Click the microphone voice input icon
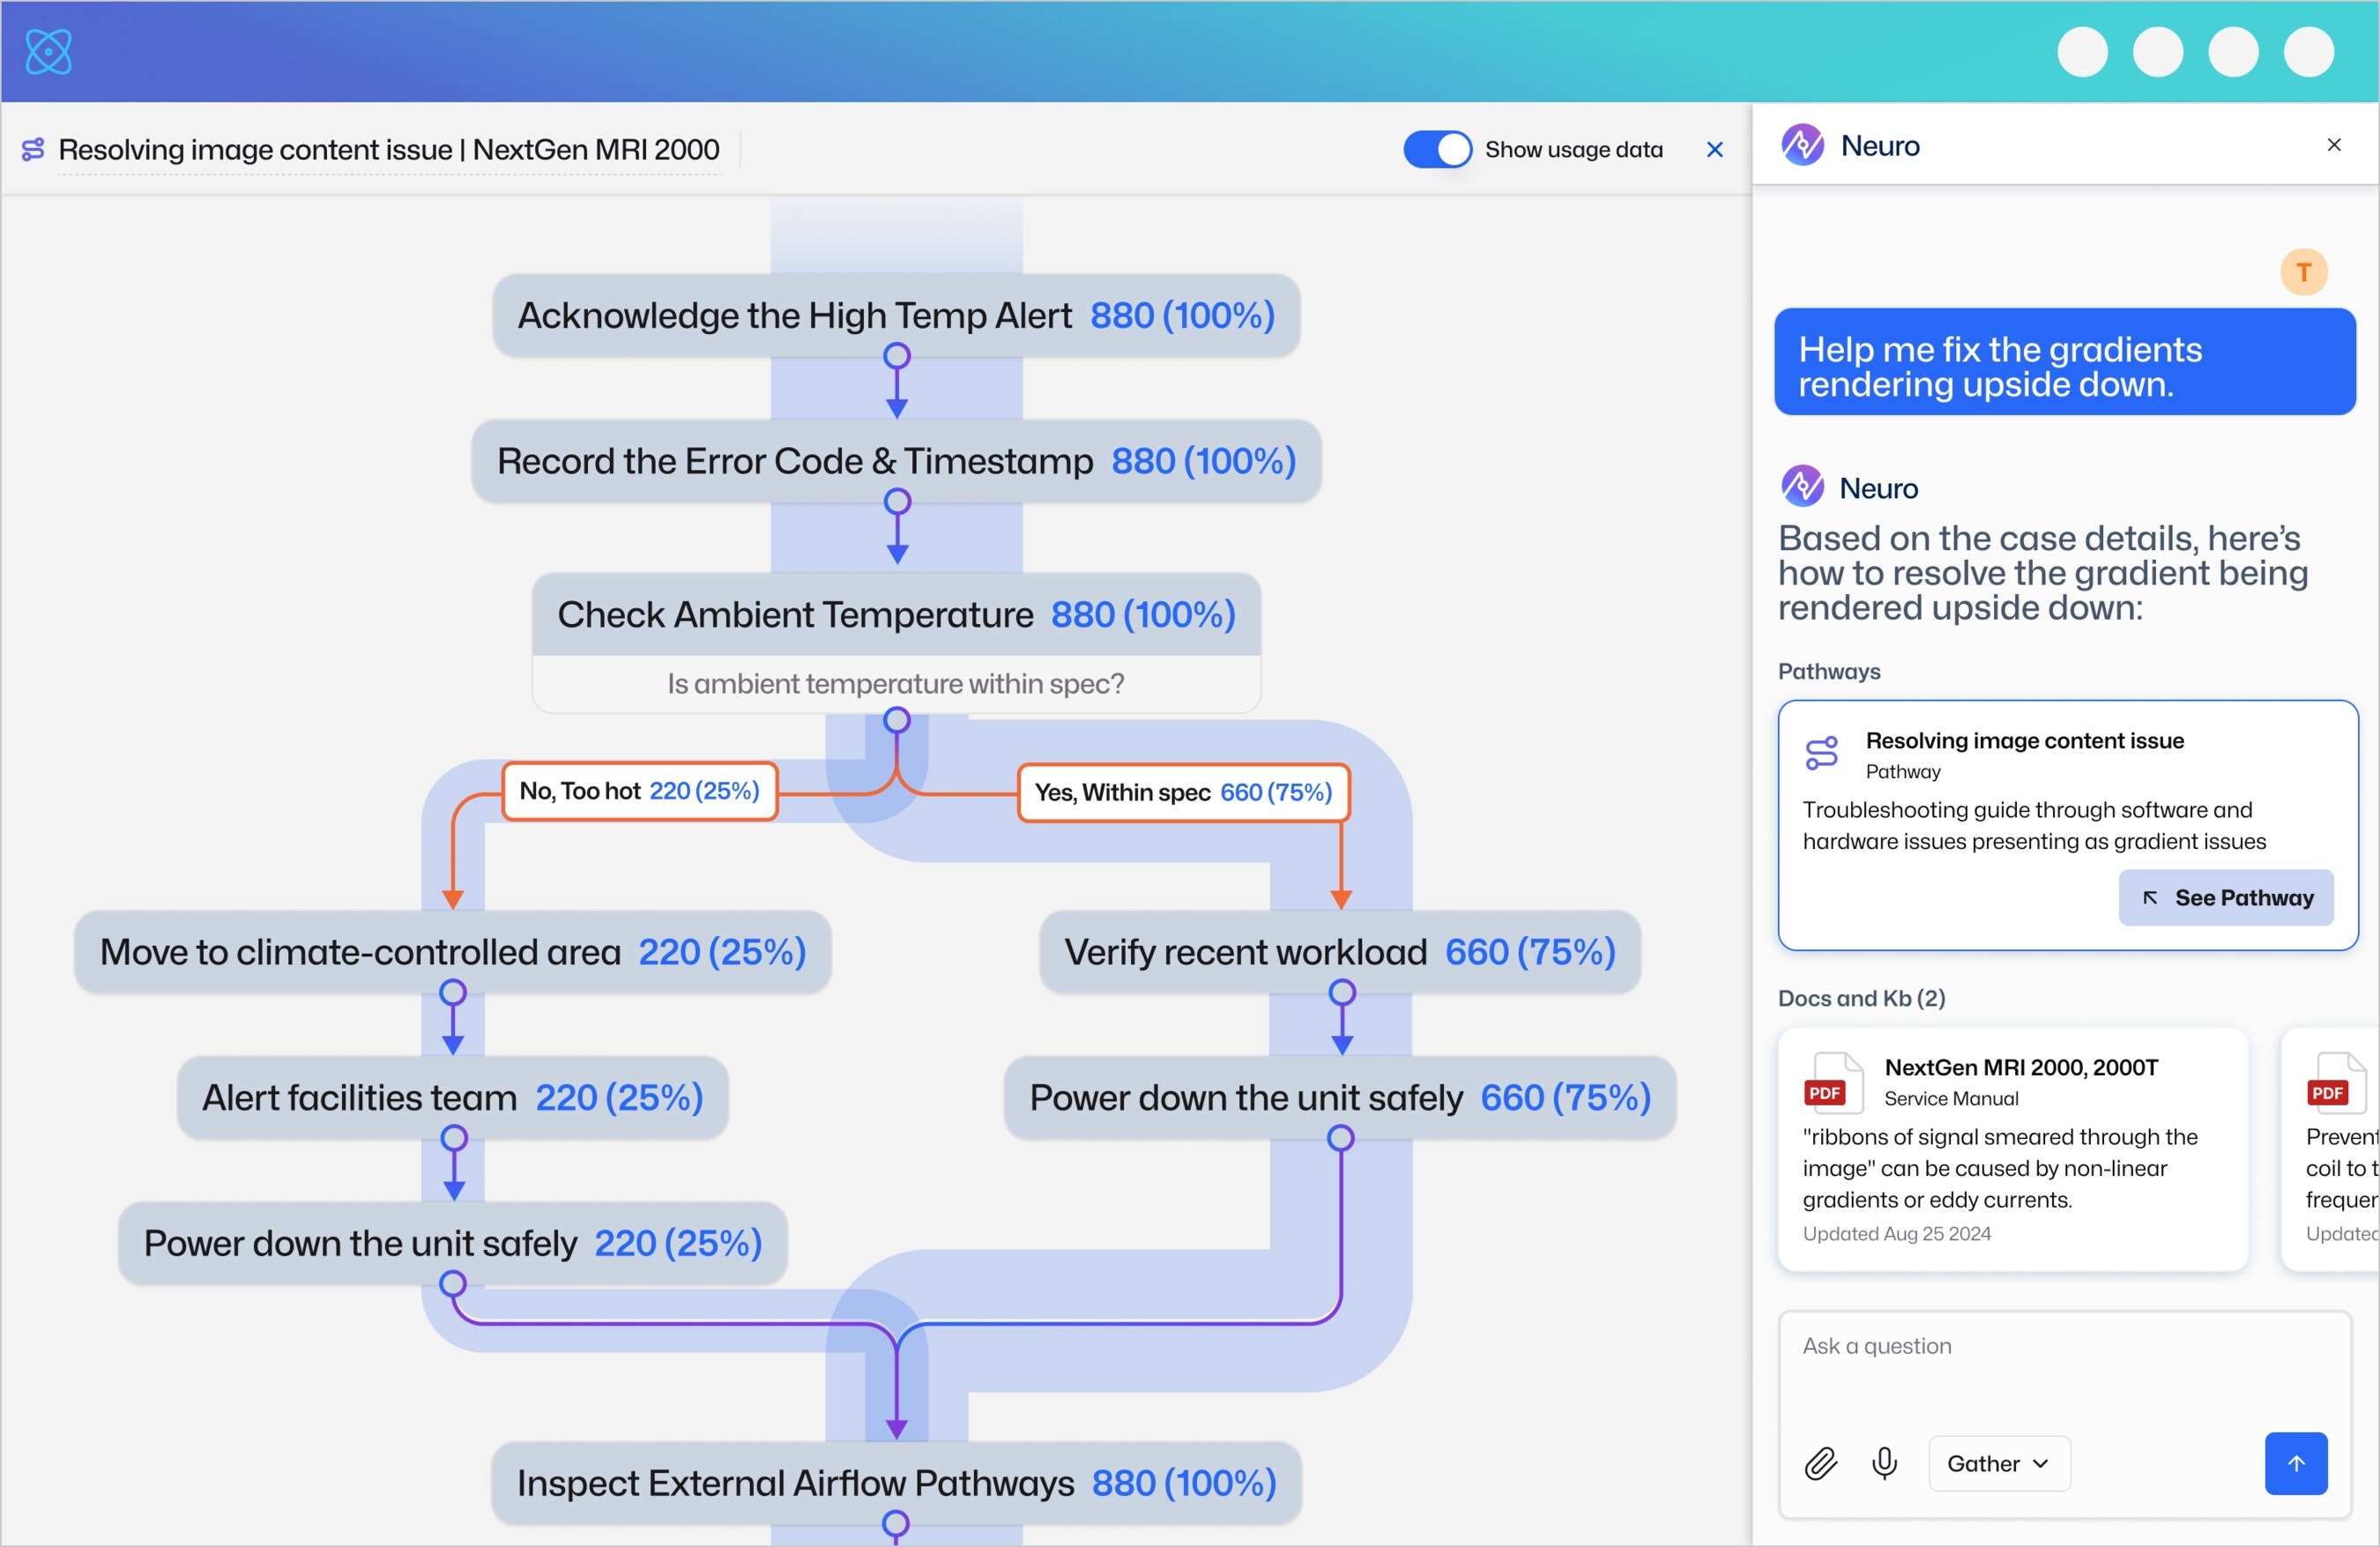2380x1547 pixels. click(1884, 1463)
